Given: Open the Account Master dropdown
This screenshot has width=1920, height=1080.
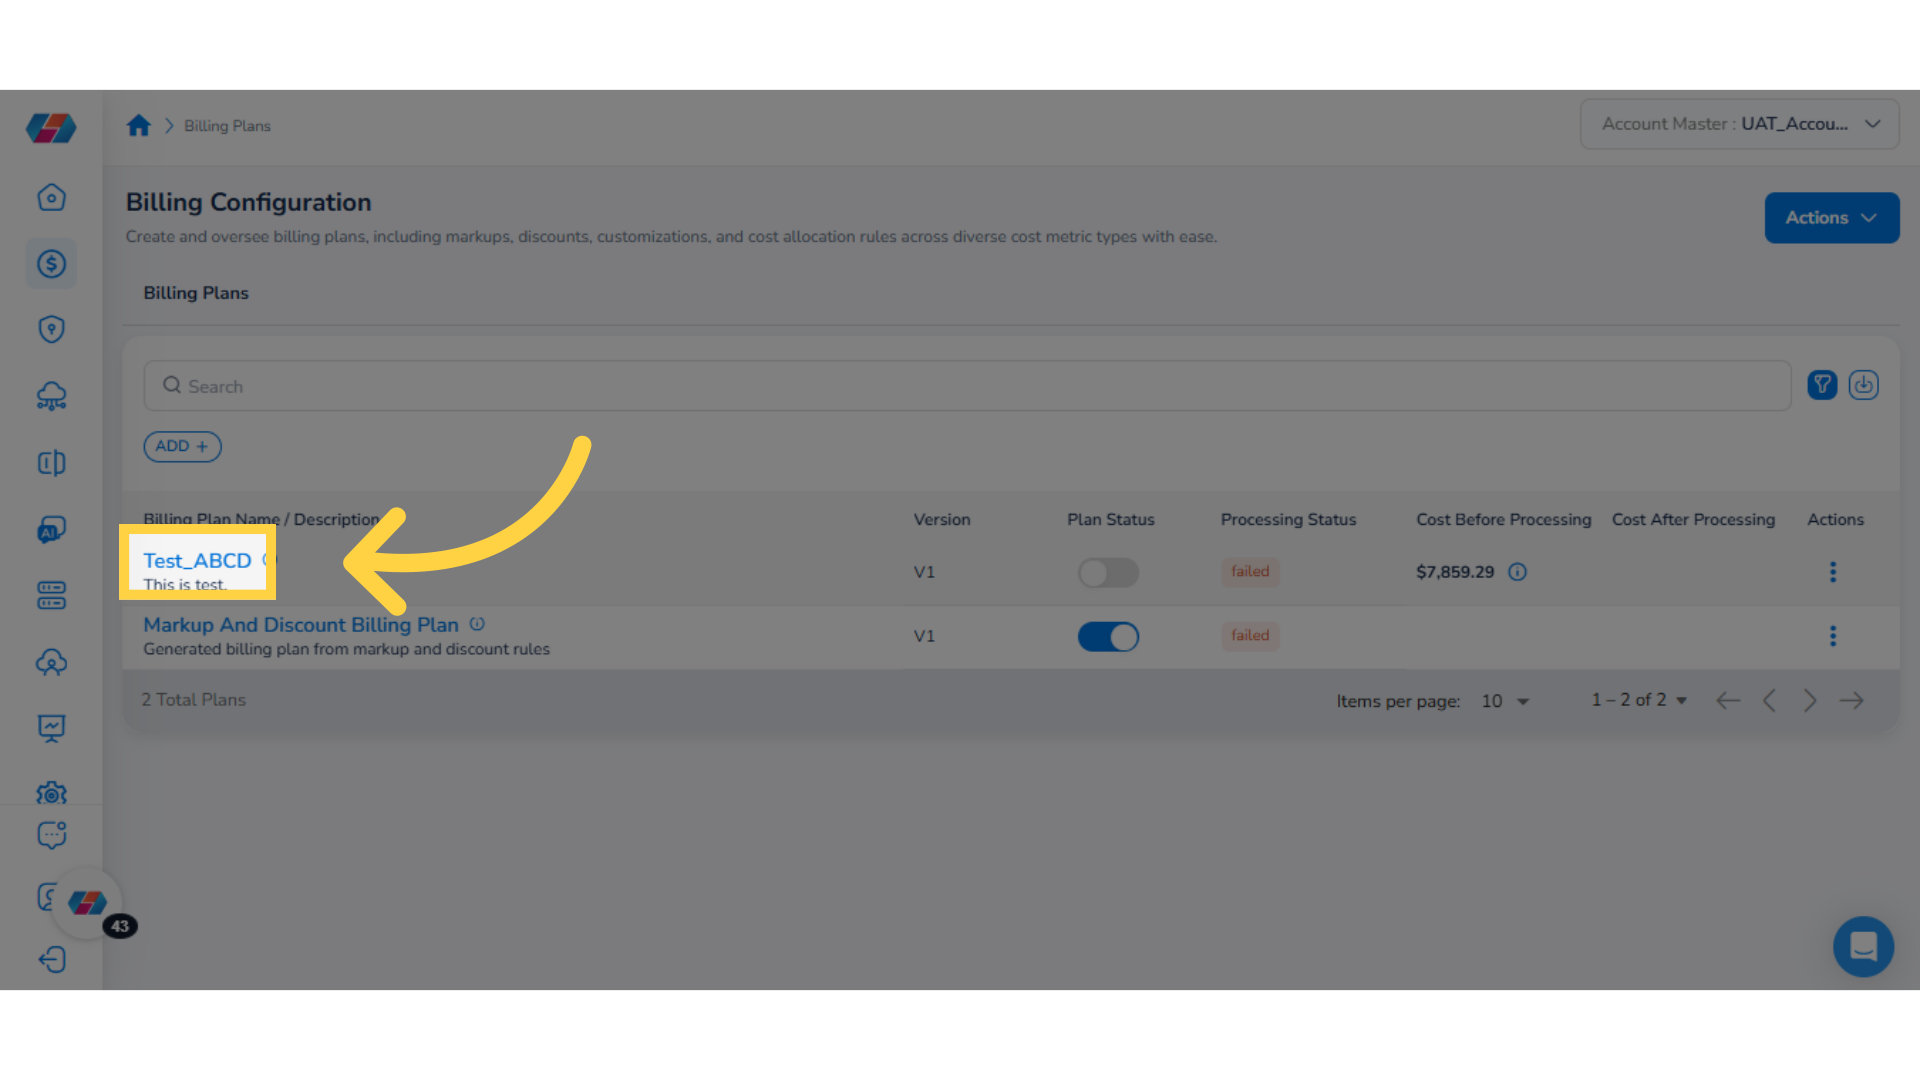Looking at the screenshot, I should click(x=1739, y=124).
